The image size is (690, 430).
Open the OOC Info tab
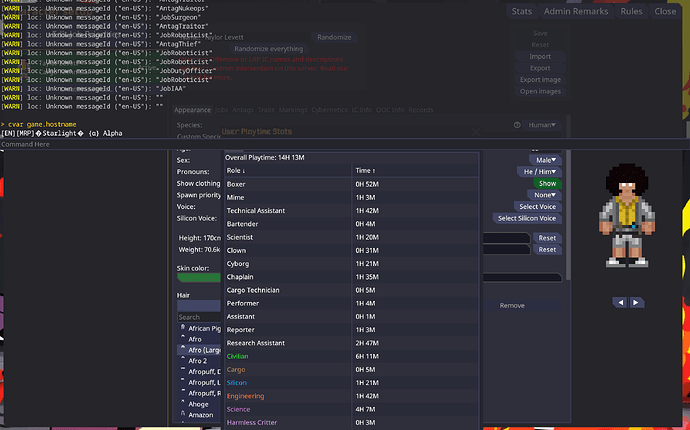click(x=390, y=110)
